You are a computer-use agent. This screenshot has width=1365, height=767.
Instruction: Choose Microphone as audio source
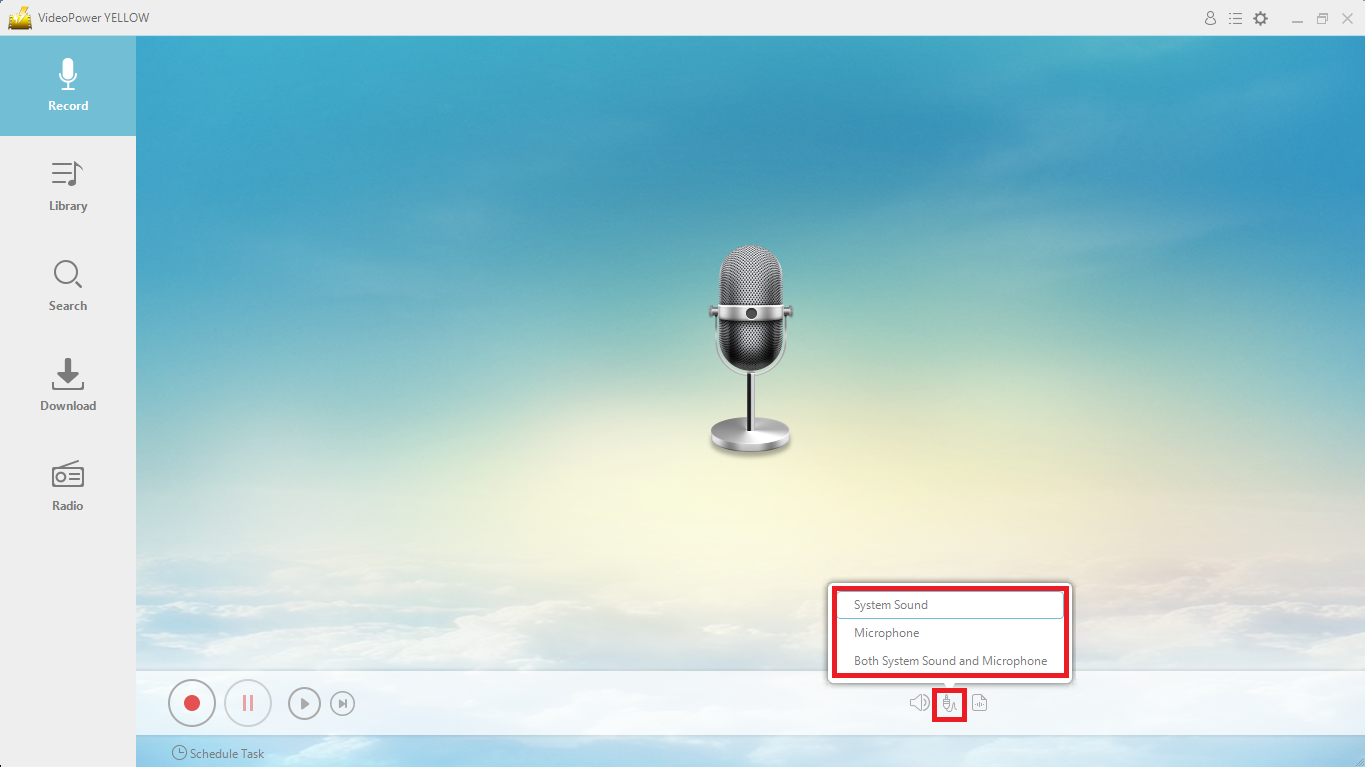(950, 633)
